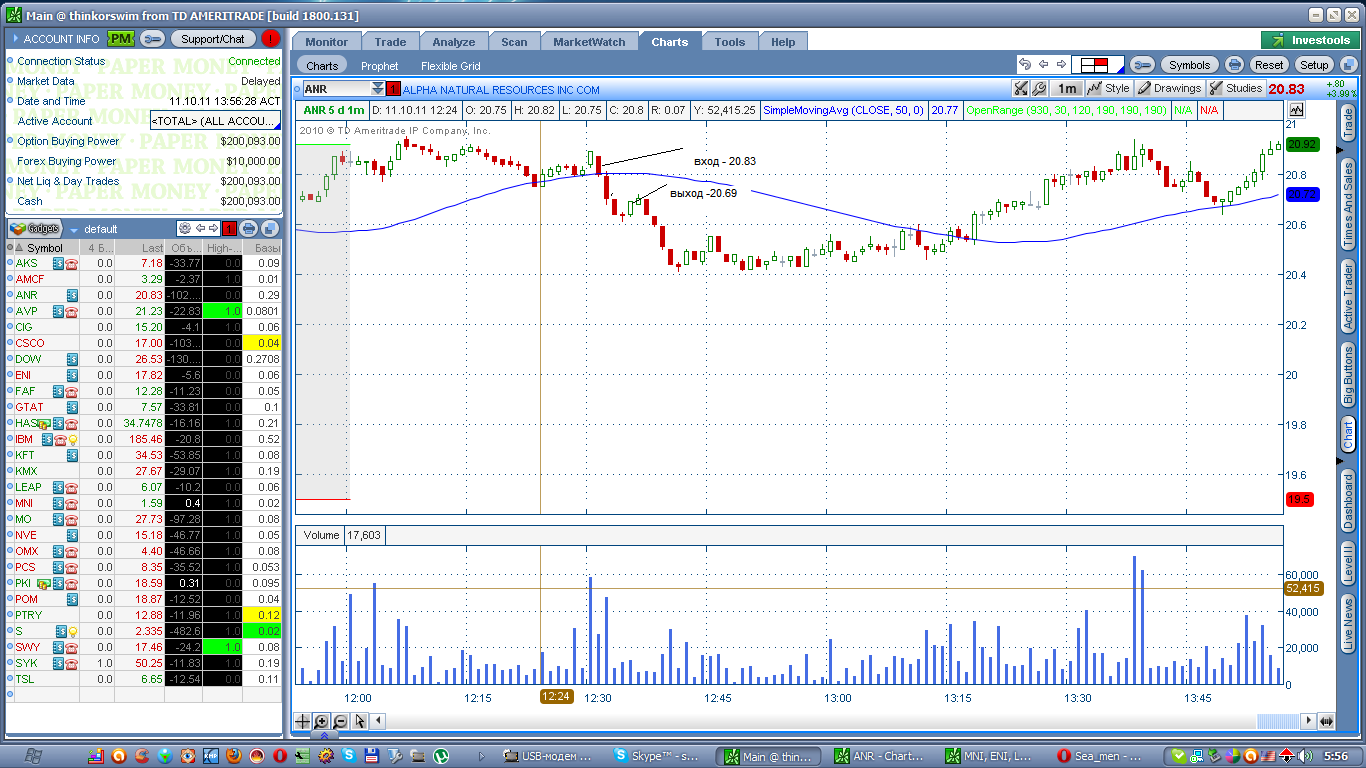
Task: Switch to the Monitor tab
Action: pos(326,42)
